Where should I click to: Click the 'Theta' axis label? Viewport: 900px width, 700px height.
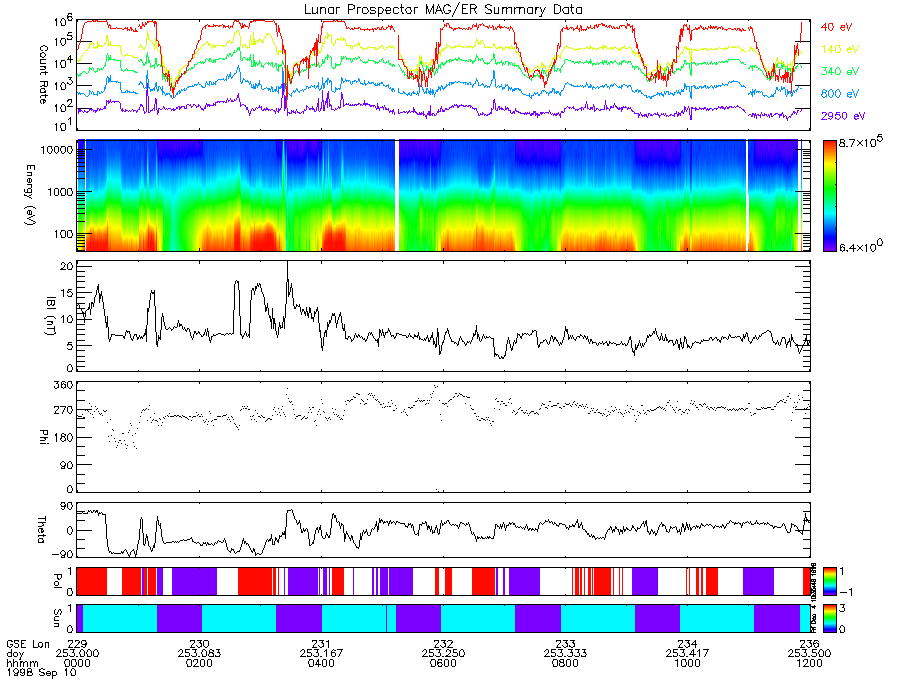click(41, 529)
